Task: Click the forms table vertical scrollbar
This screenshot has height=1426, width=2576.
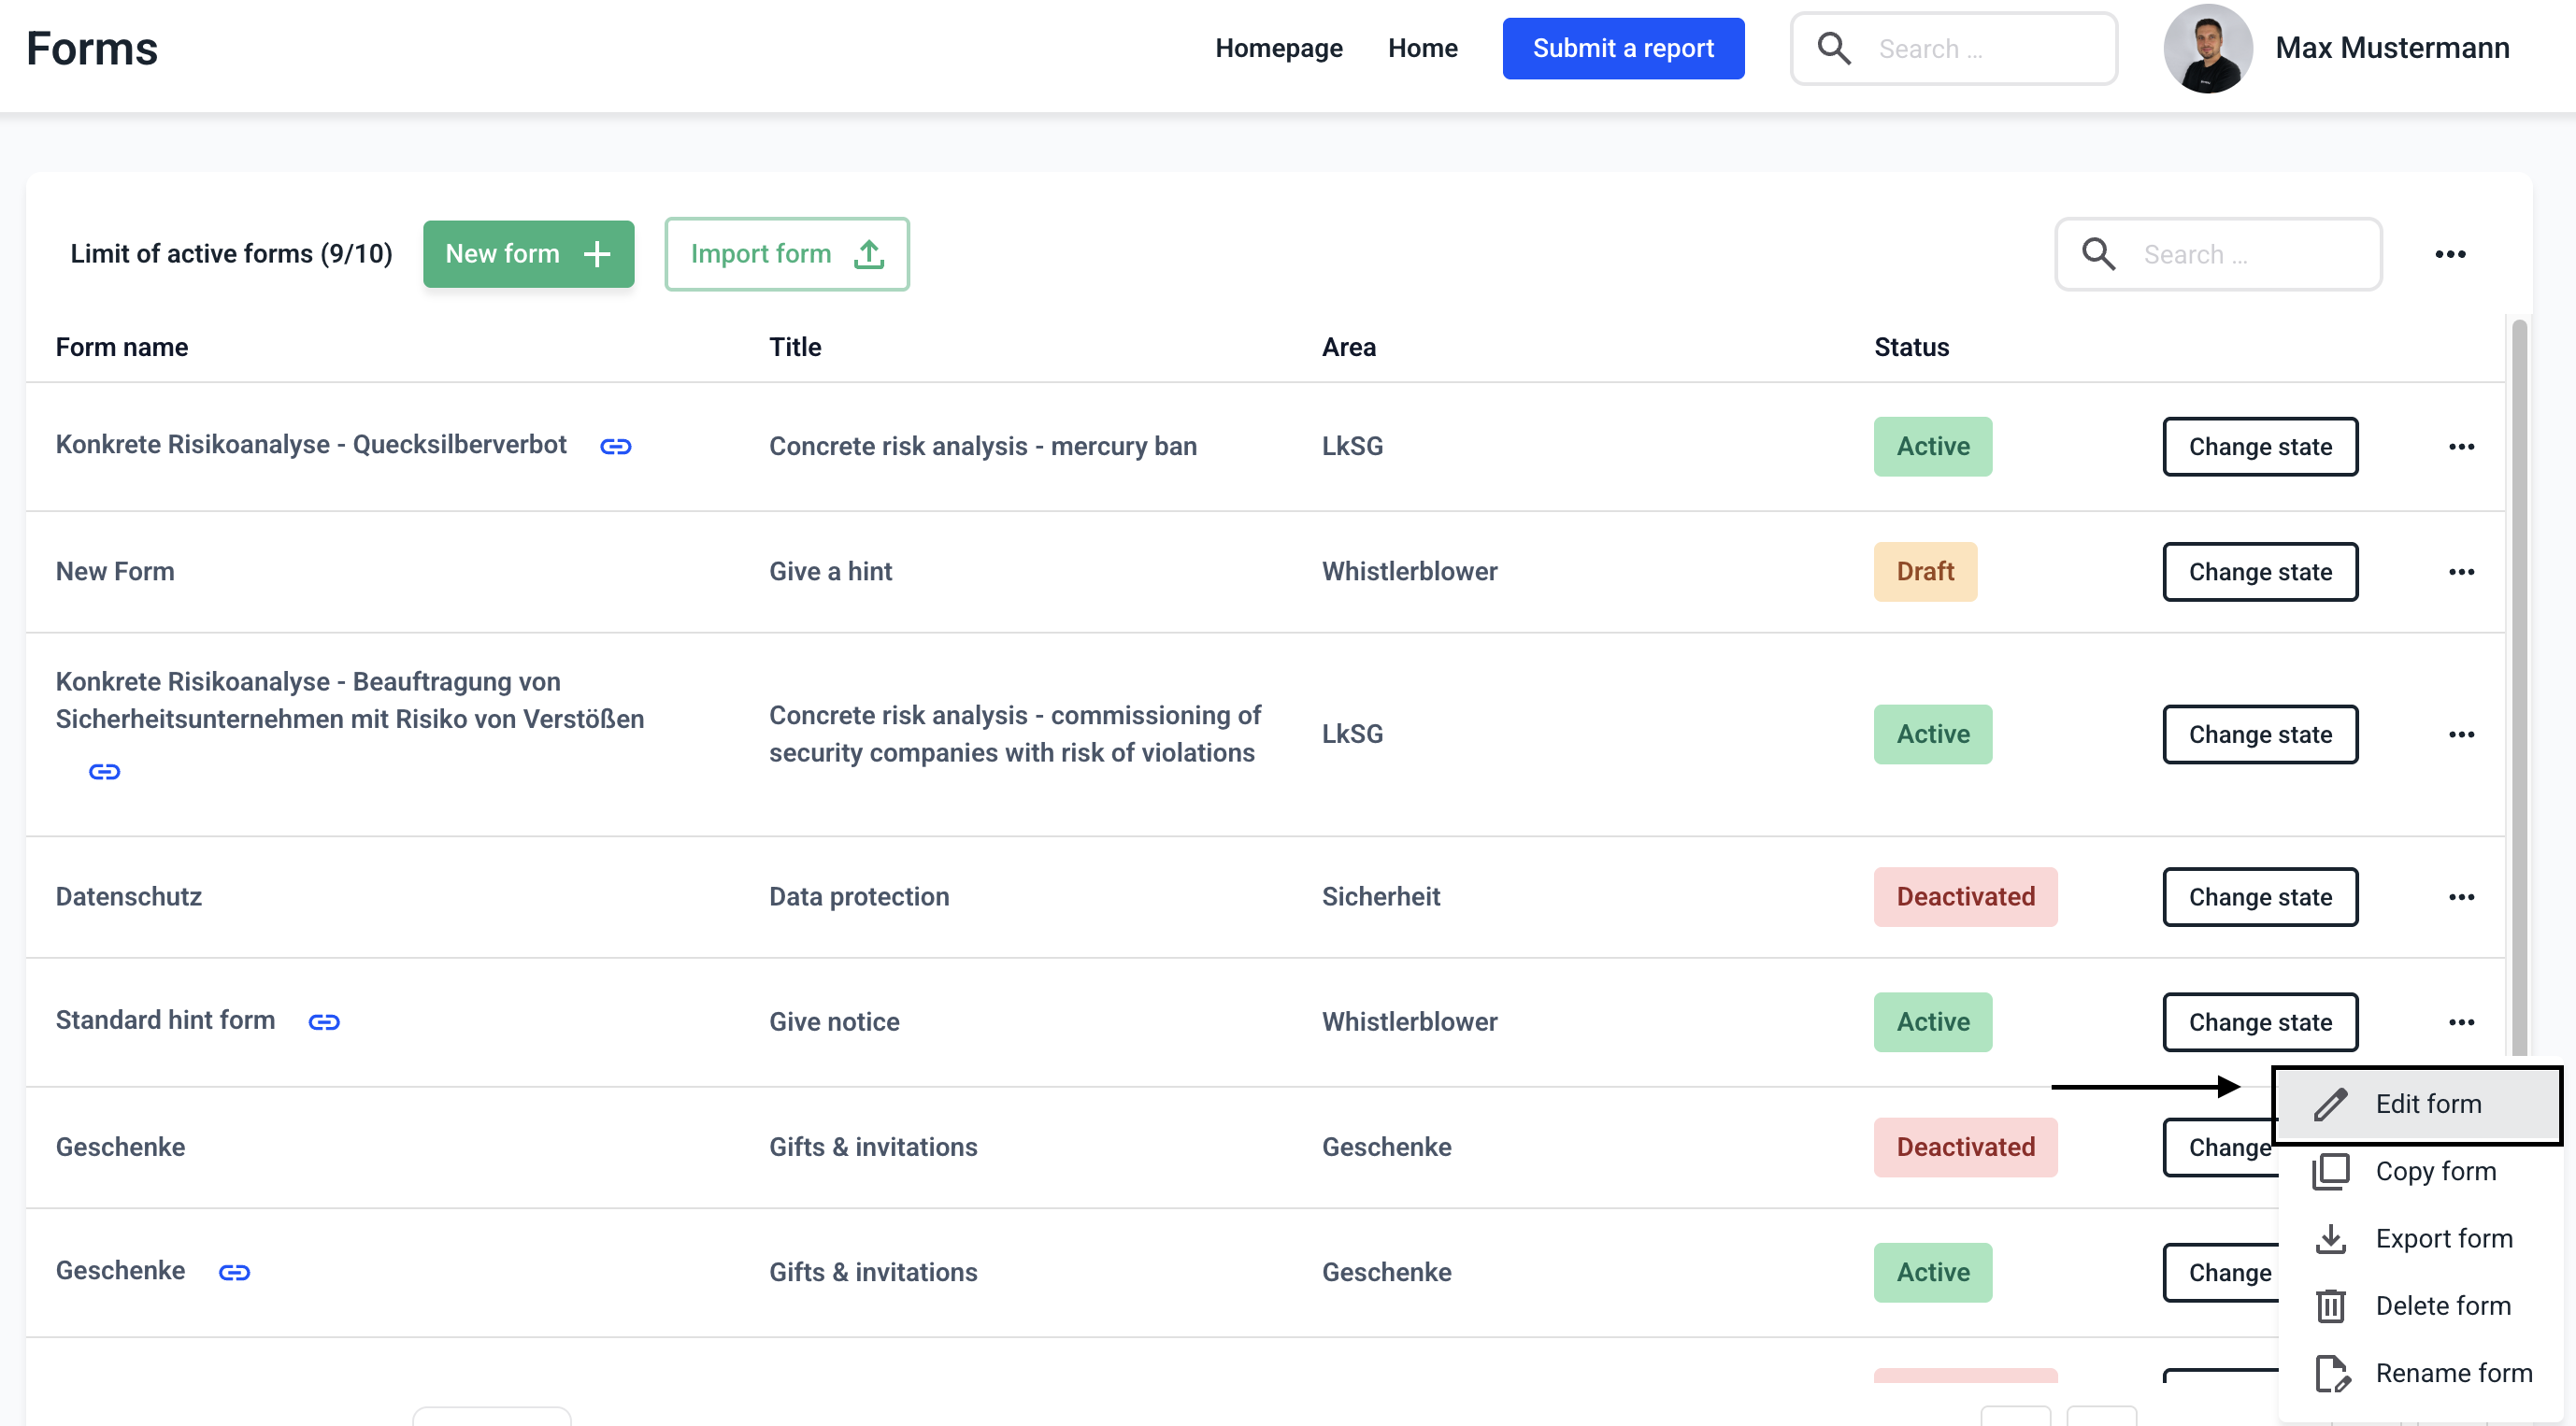Action: [2519, 690]
